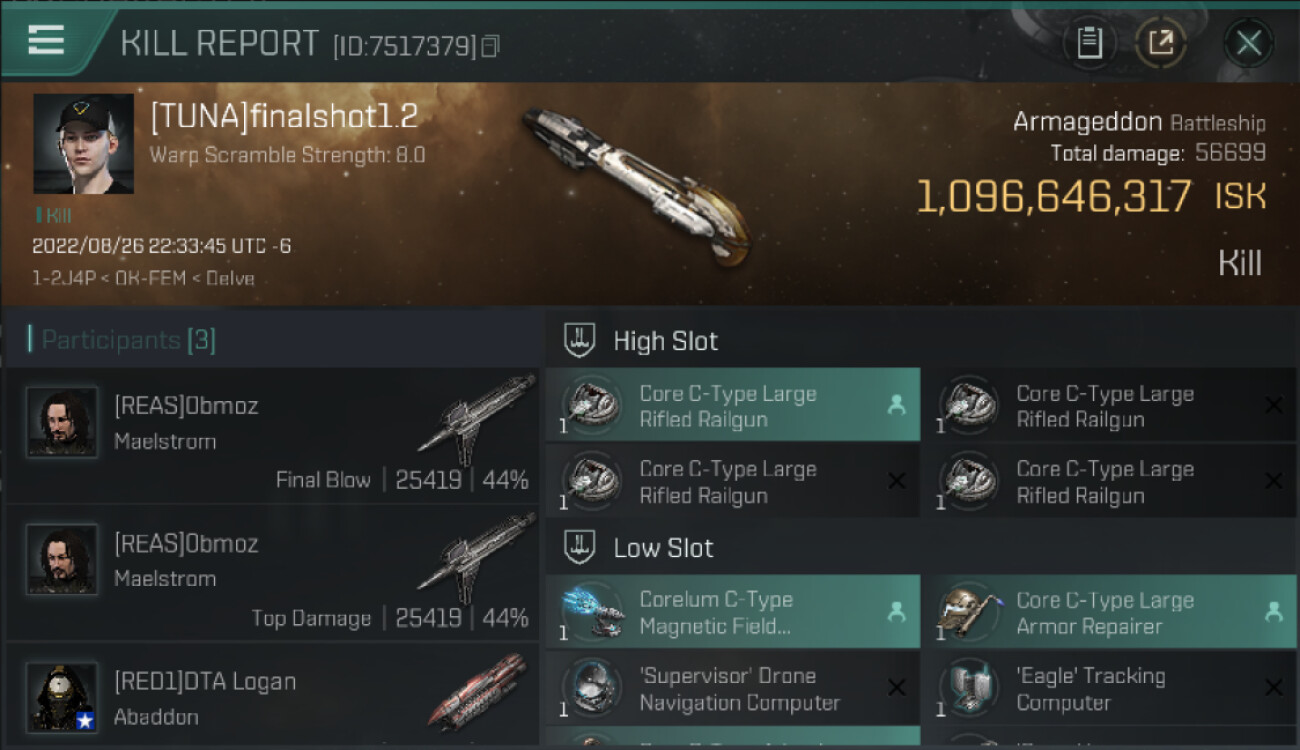This screenshot has width=1300, height=750.
Task: Select first highlighted Core C-Type Large Rifled Railgun
Action: [730, 405]
